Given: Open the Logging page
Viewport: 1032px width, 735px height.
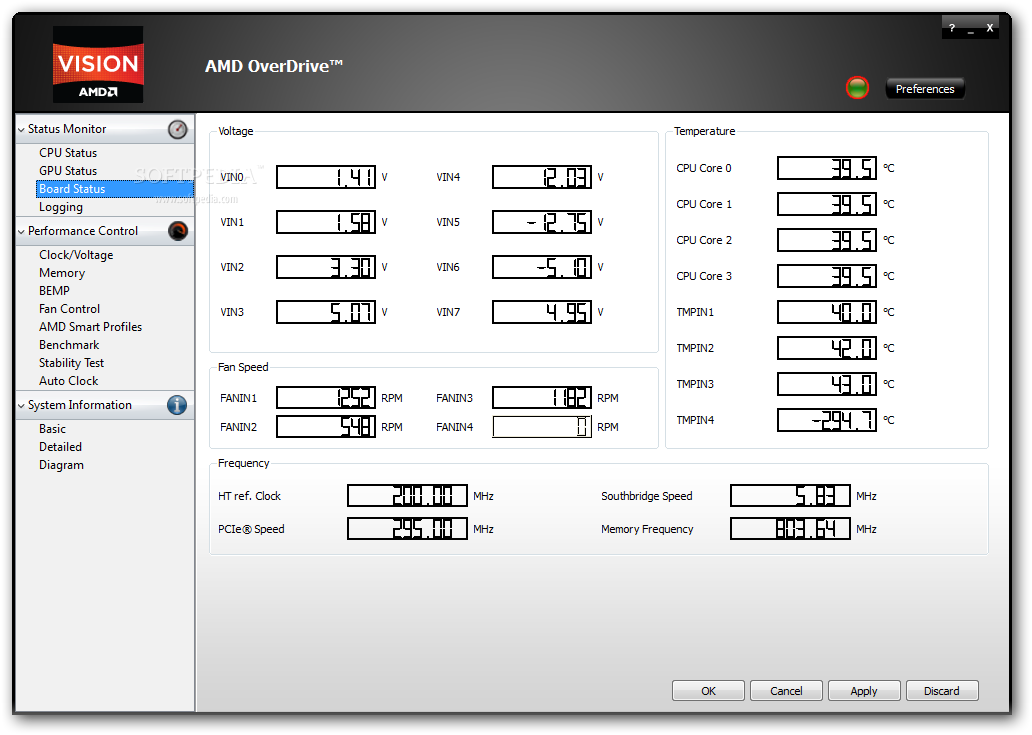Looking at the screenshot, I should click(61, 207).
